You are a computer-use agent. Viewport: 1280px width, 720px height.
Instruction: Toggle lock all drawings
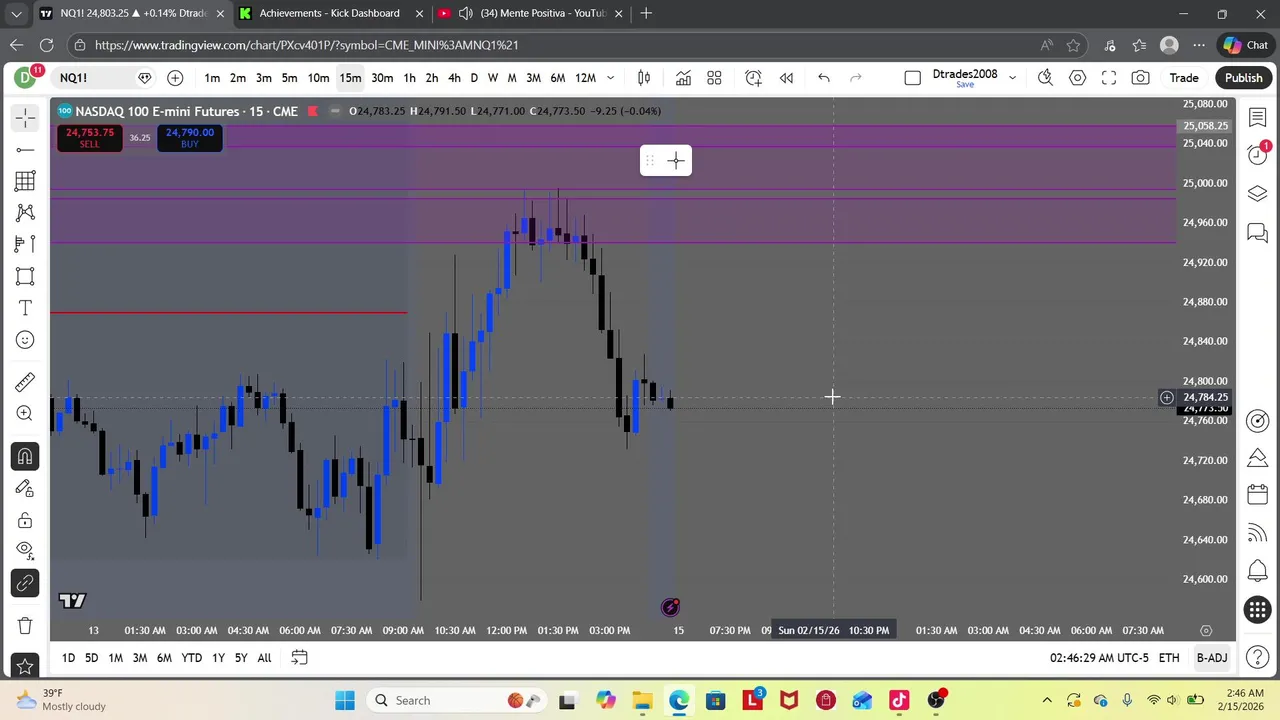pos(25,520)
